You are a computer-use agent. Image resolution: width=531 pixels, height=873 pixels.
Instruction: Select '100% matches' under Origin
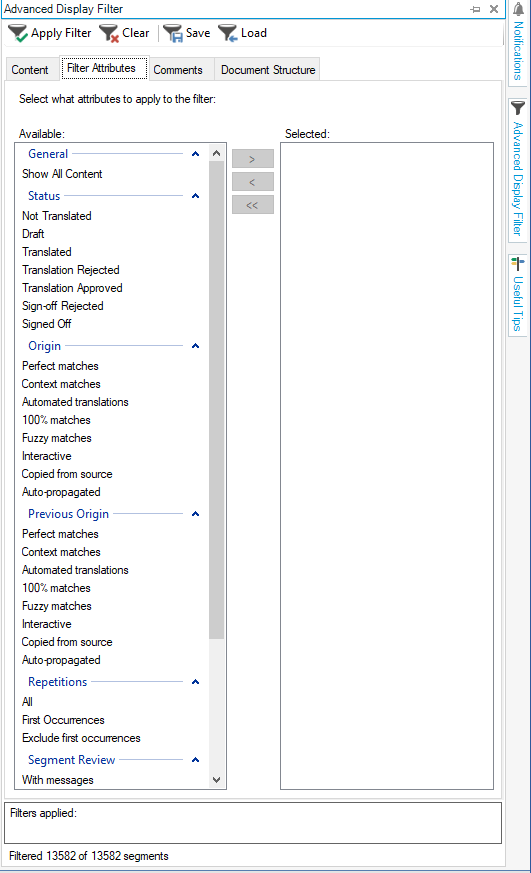coord(56,420)
